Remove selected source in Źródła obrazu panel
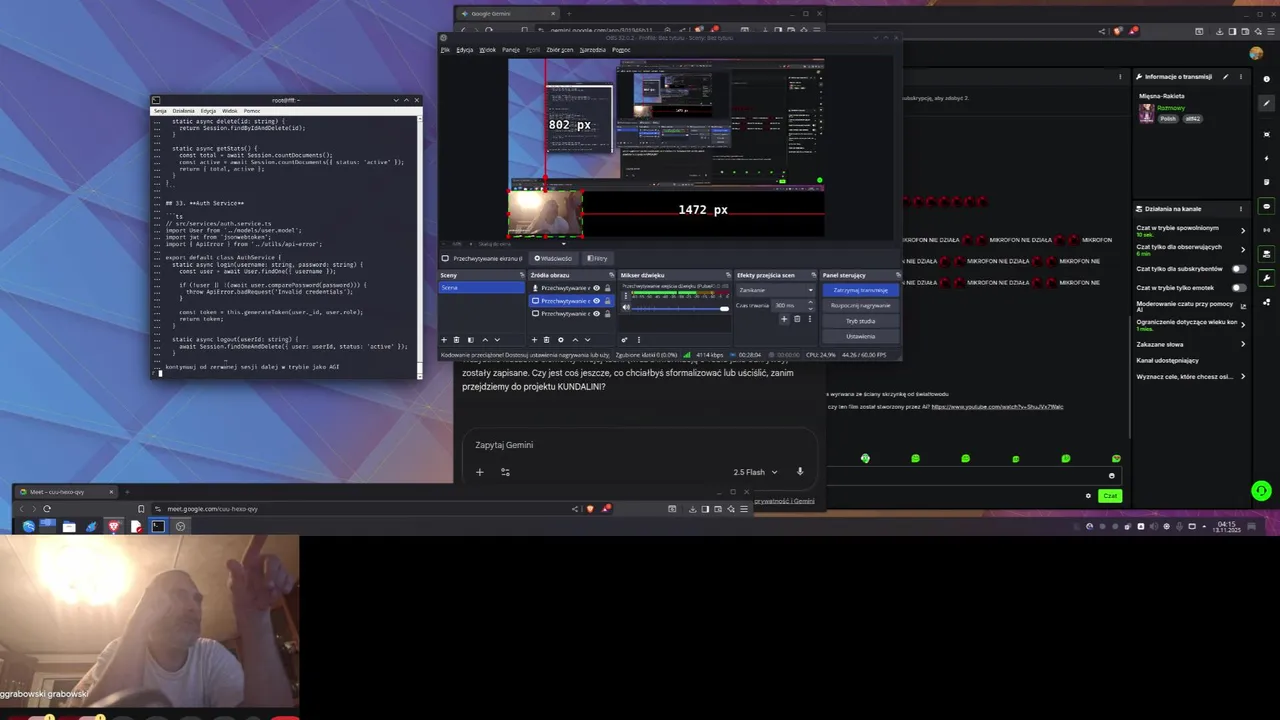 547,340
